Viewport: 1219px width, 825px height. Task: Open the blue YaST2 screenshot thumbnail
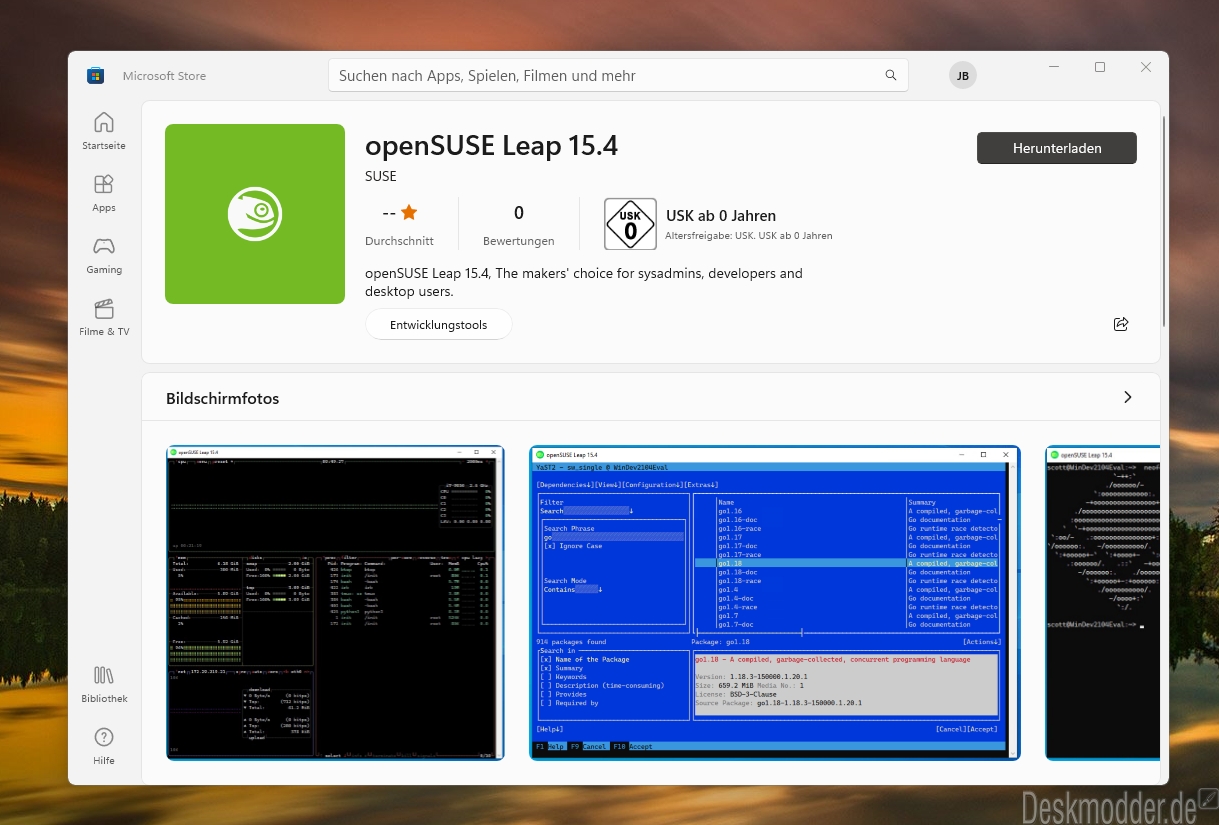pos(775,603)
